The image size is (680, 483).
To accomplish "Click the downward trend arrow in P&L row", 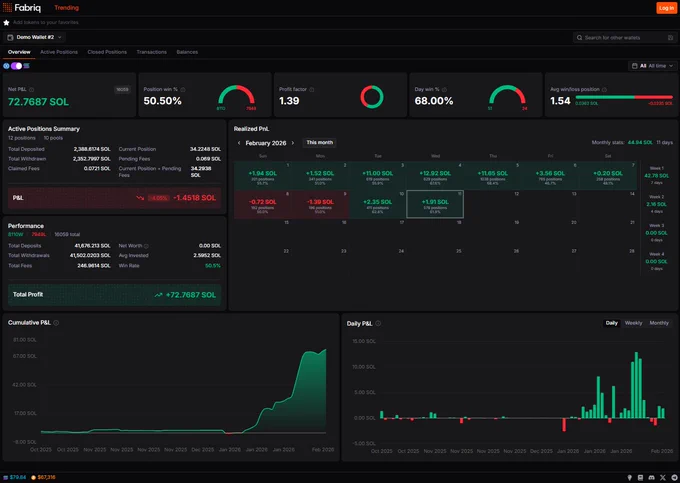I will pos(140,198).
